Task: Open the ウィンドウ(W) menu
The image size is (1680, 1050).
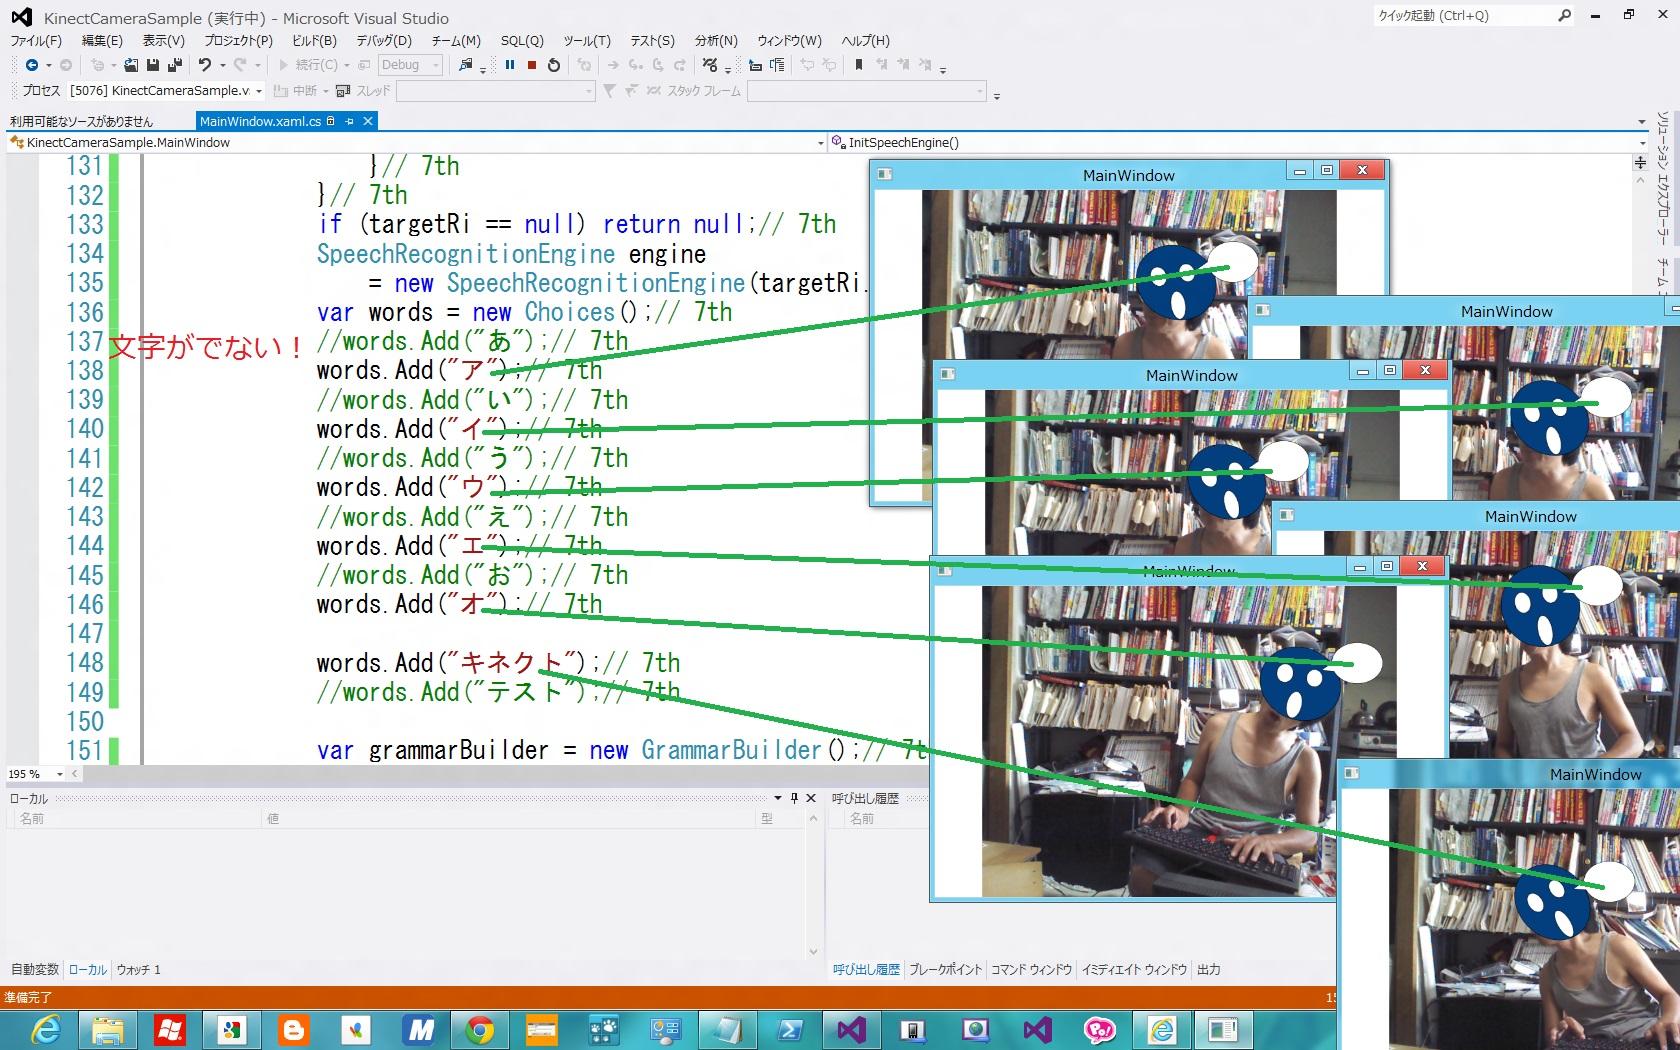Action: click(x=789, y=40)
